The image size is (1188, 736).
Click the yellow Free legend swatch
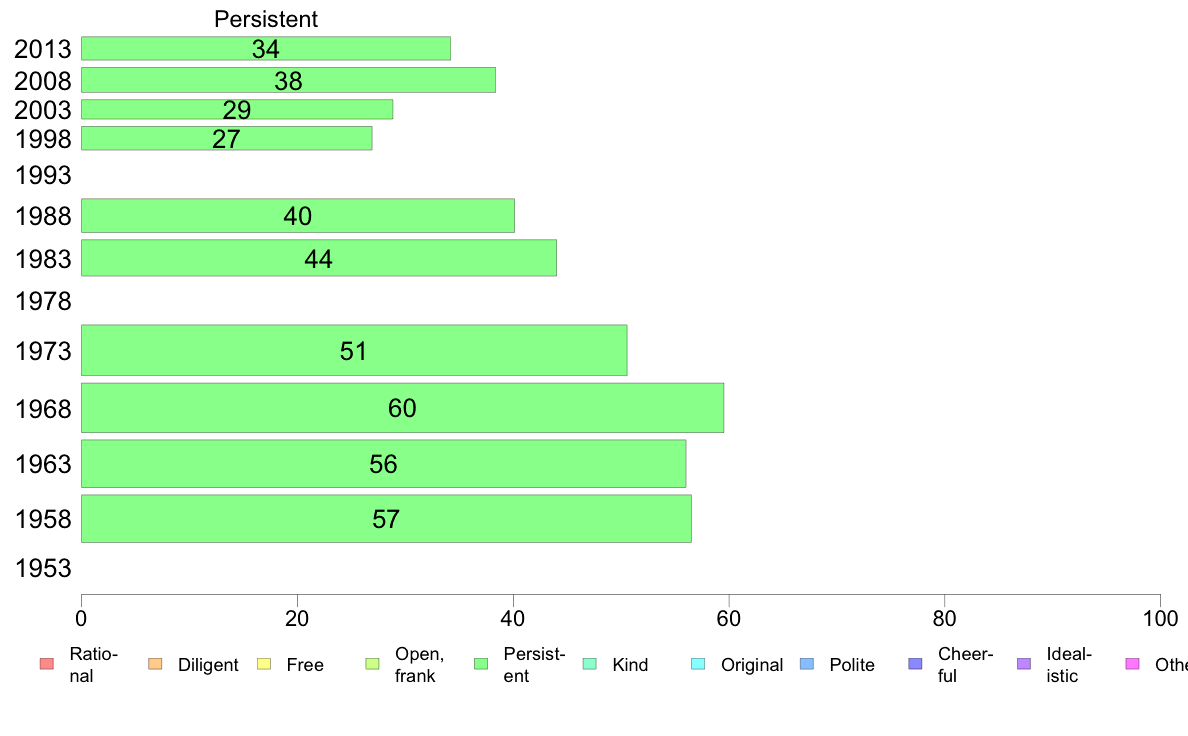264,664
